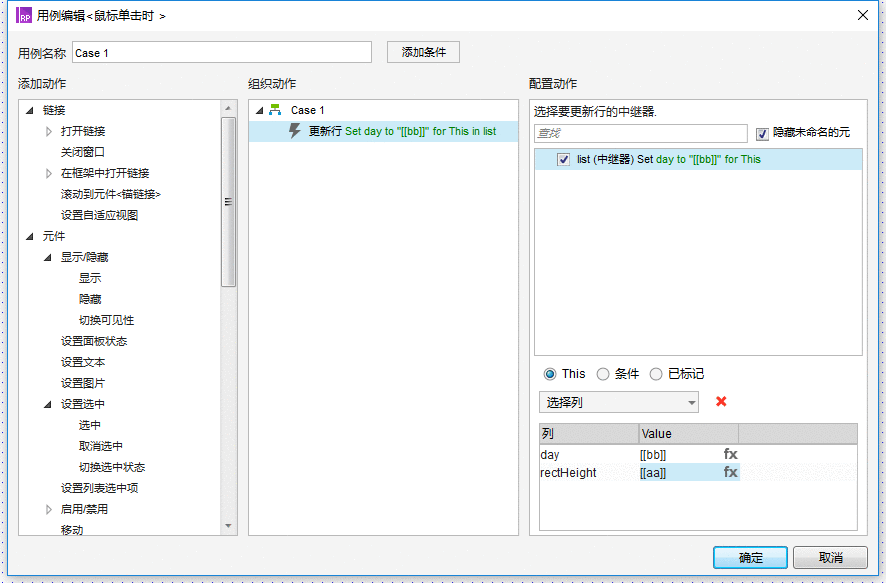Collapse the 元件 category
The width and height of the screenshot is (886, 583).
[x=30, y=236]
